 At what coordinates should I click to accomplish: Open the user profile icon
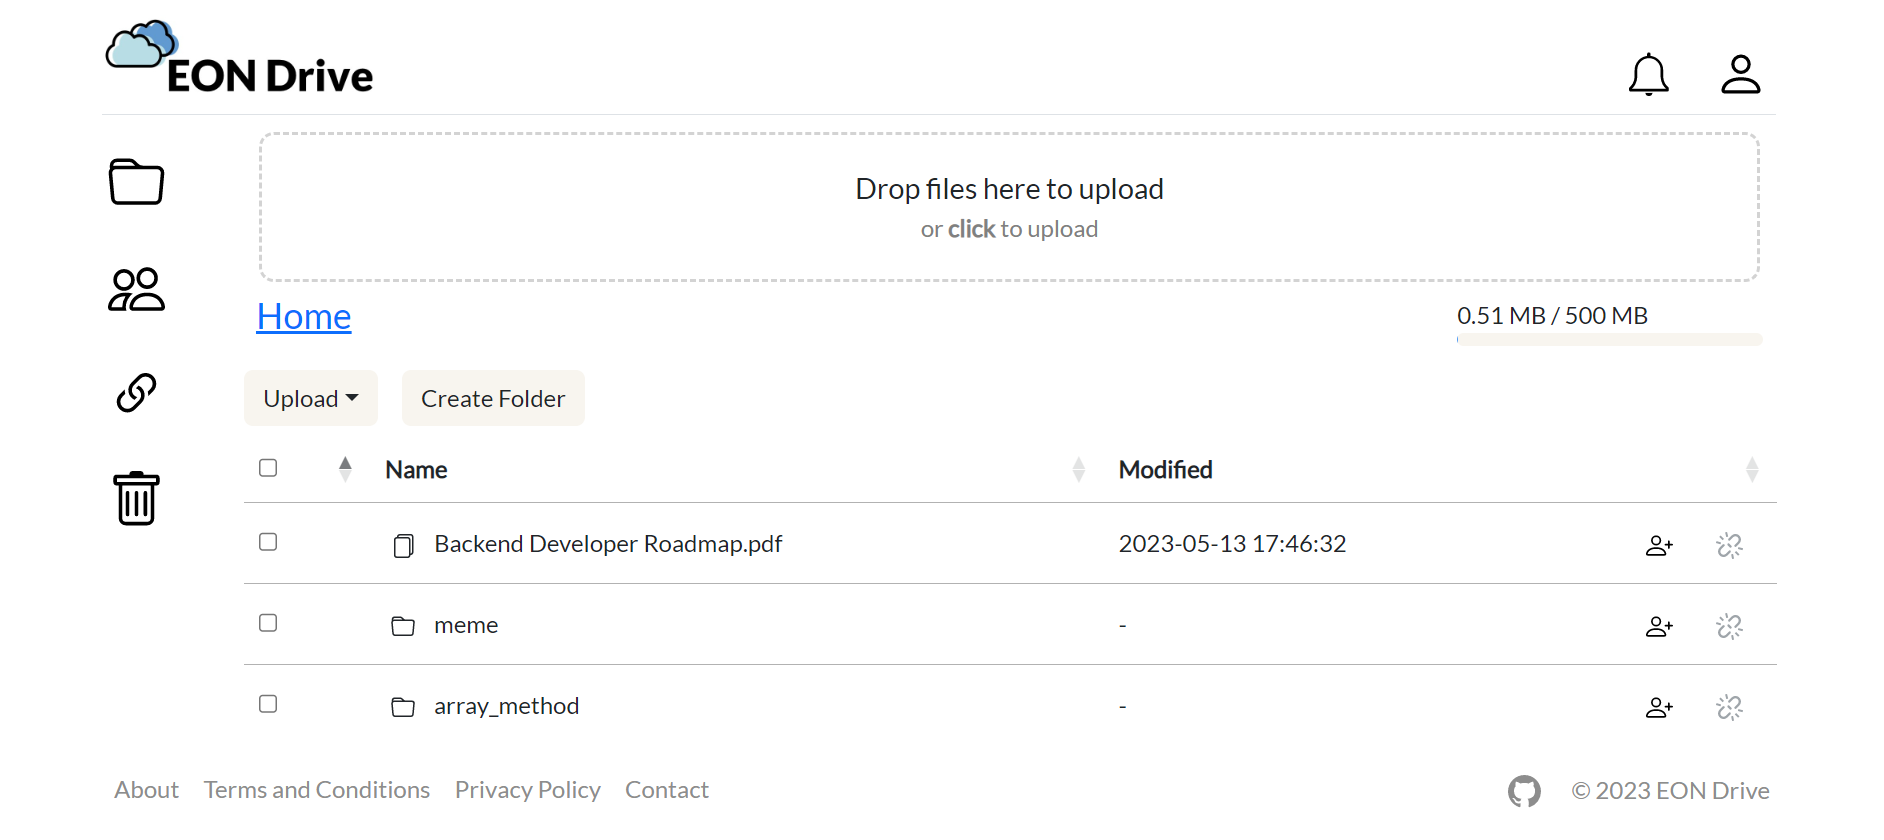tap(1740, 72)
